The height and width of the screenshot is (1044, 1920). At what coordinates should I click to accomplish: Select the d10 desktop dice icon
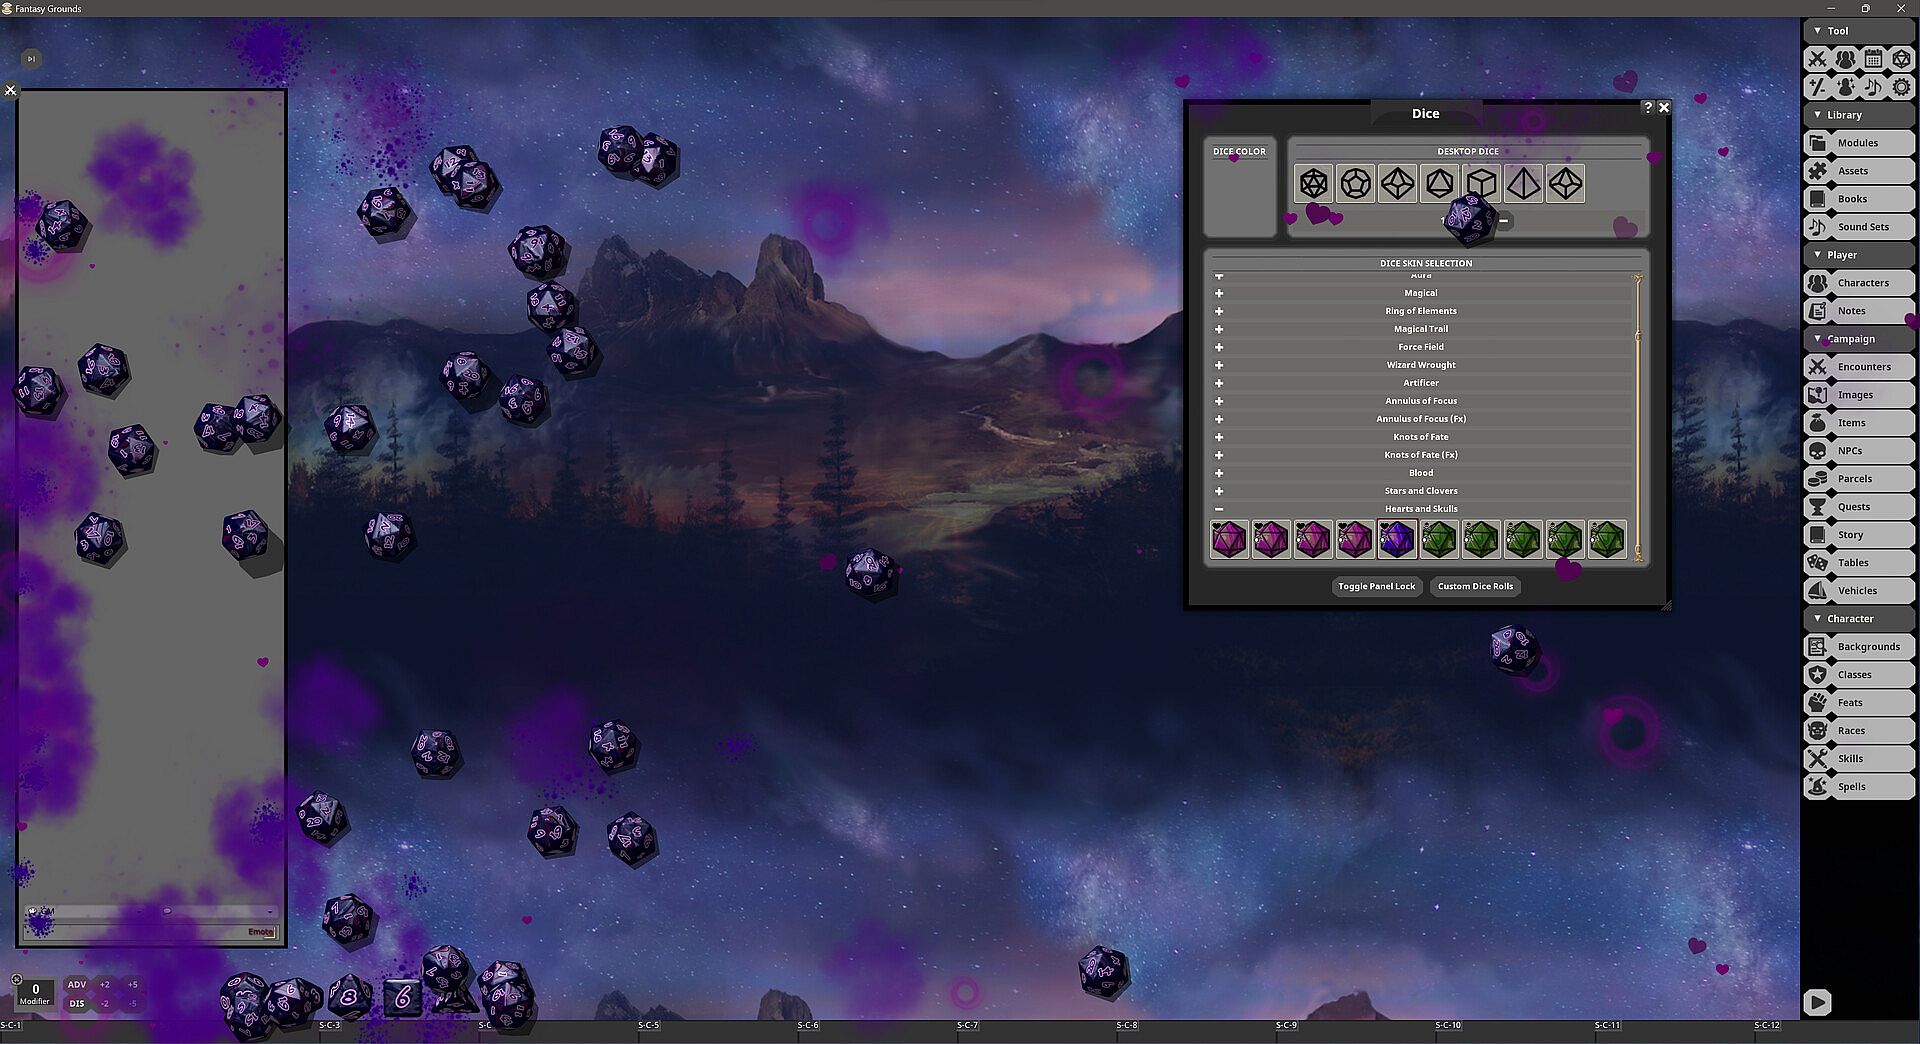(1398, 184)
